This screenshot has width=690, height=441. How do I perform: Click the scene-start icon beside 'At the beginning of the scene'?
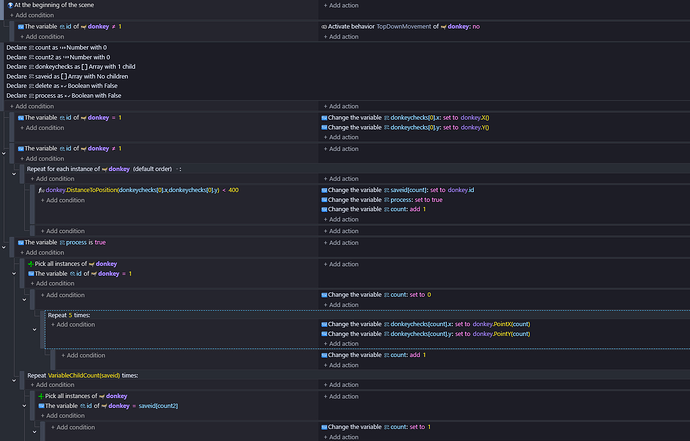point(10,5)
